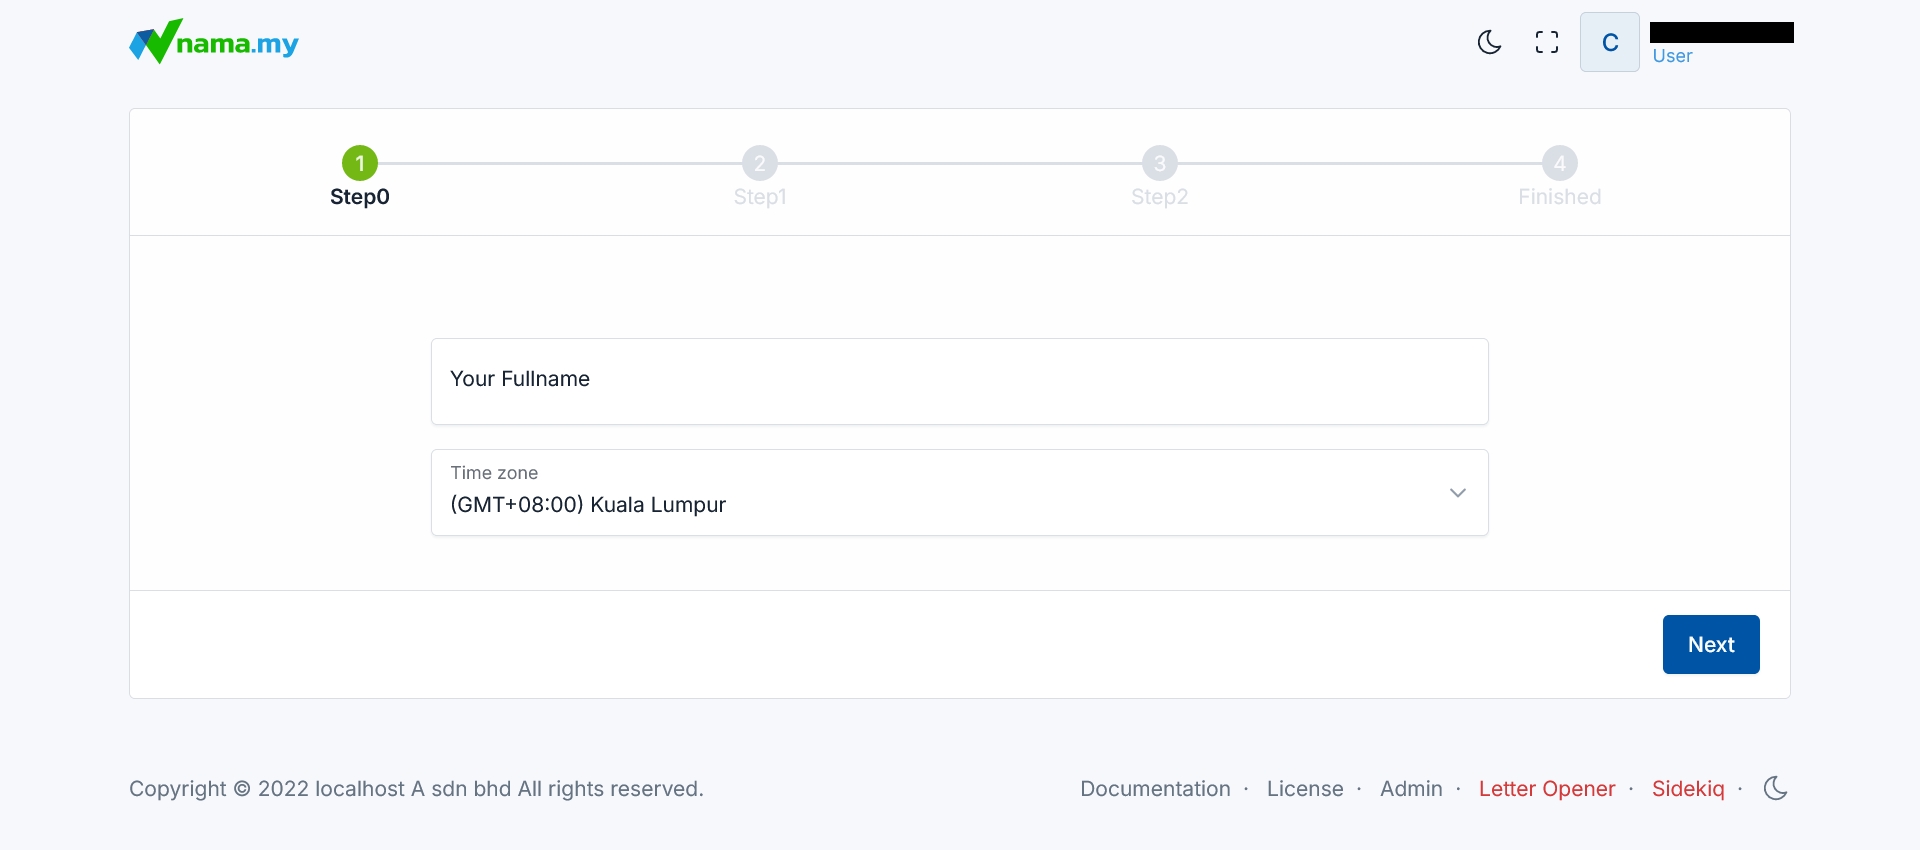Image resolution: width=1920 pixels, height=850 pixels.
Task: Visit the Admin footer link
Action: (x=1411, y=789)
